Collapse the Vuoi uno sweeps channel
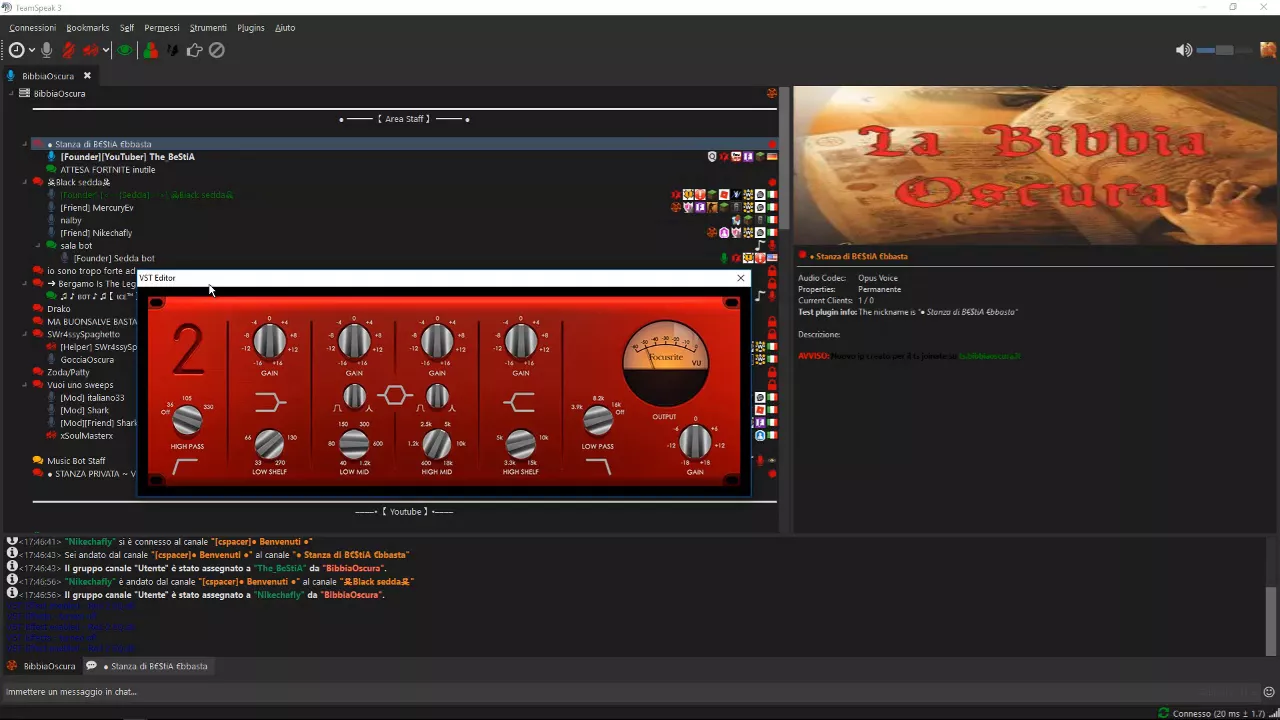 pos(25,385)
